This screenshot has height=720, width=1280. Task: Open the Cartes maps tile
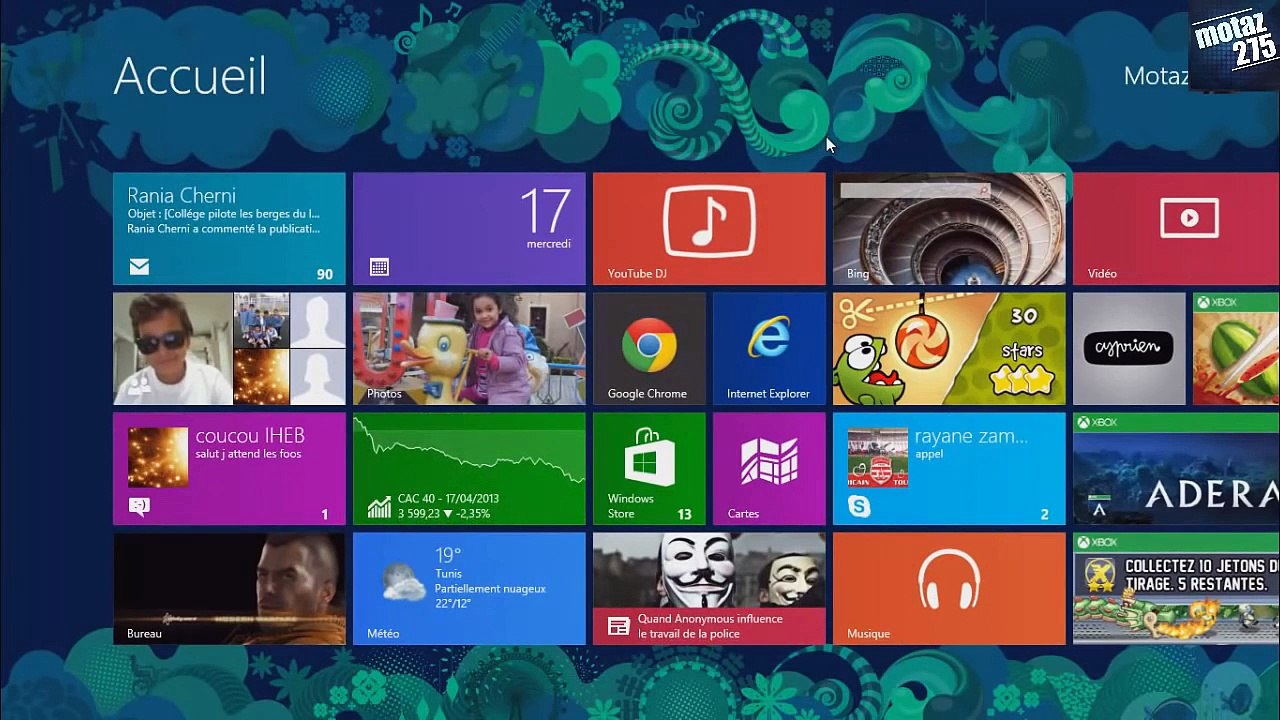coord(769,469)
